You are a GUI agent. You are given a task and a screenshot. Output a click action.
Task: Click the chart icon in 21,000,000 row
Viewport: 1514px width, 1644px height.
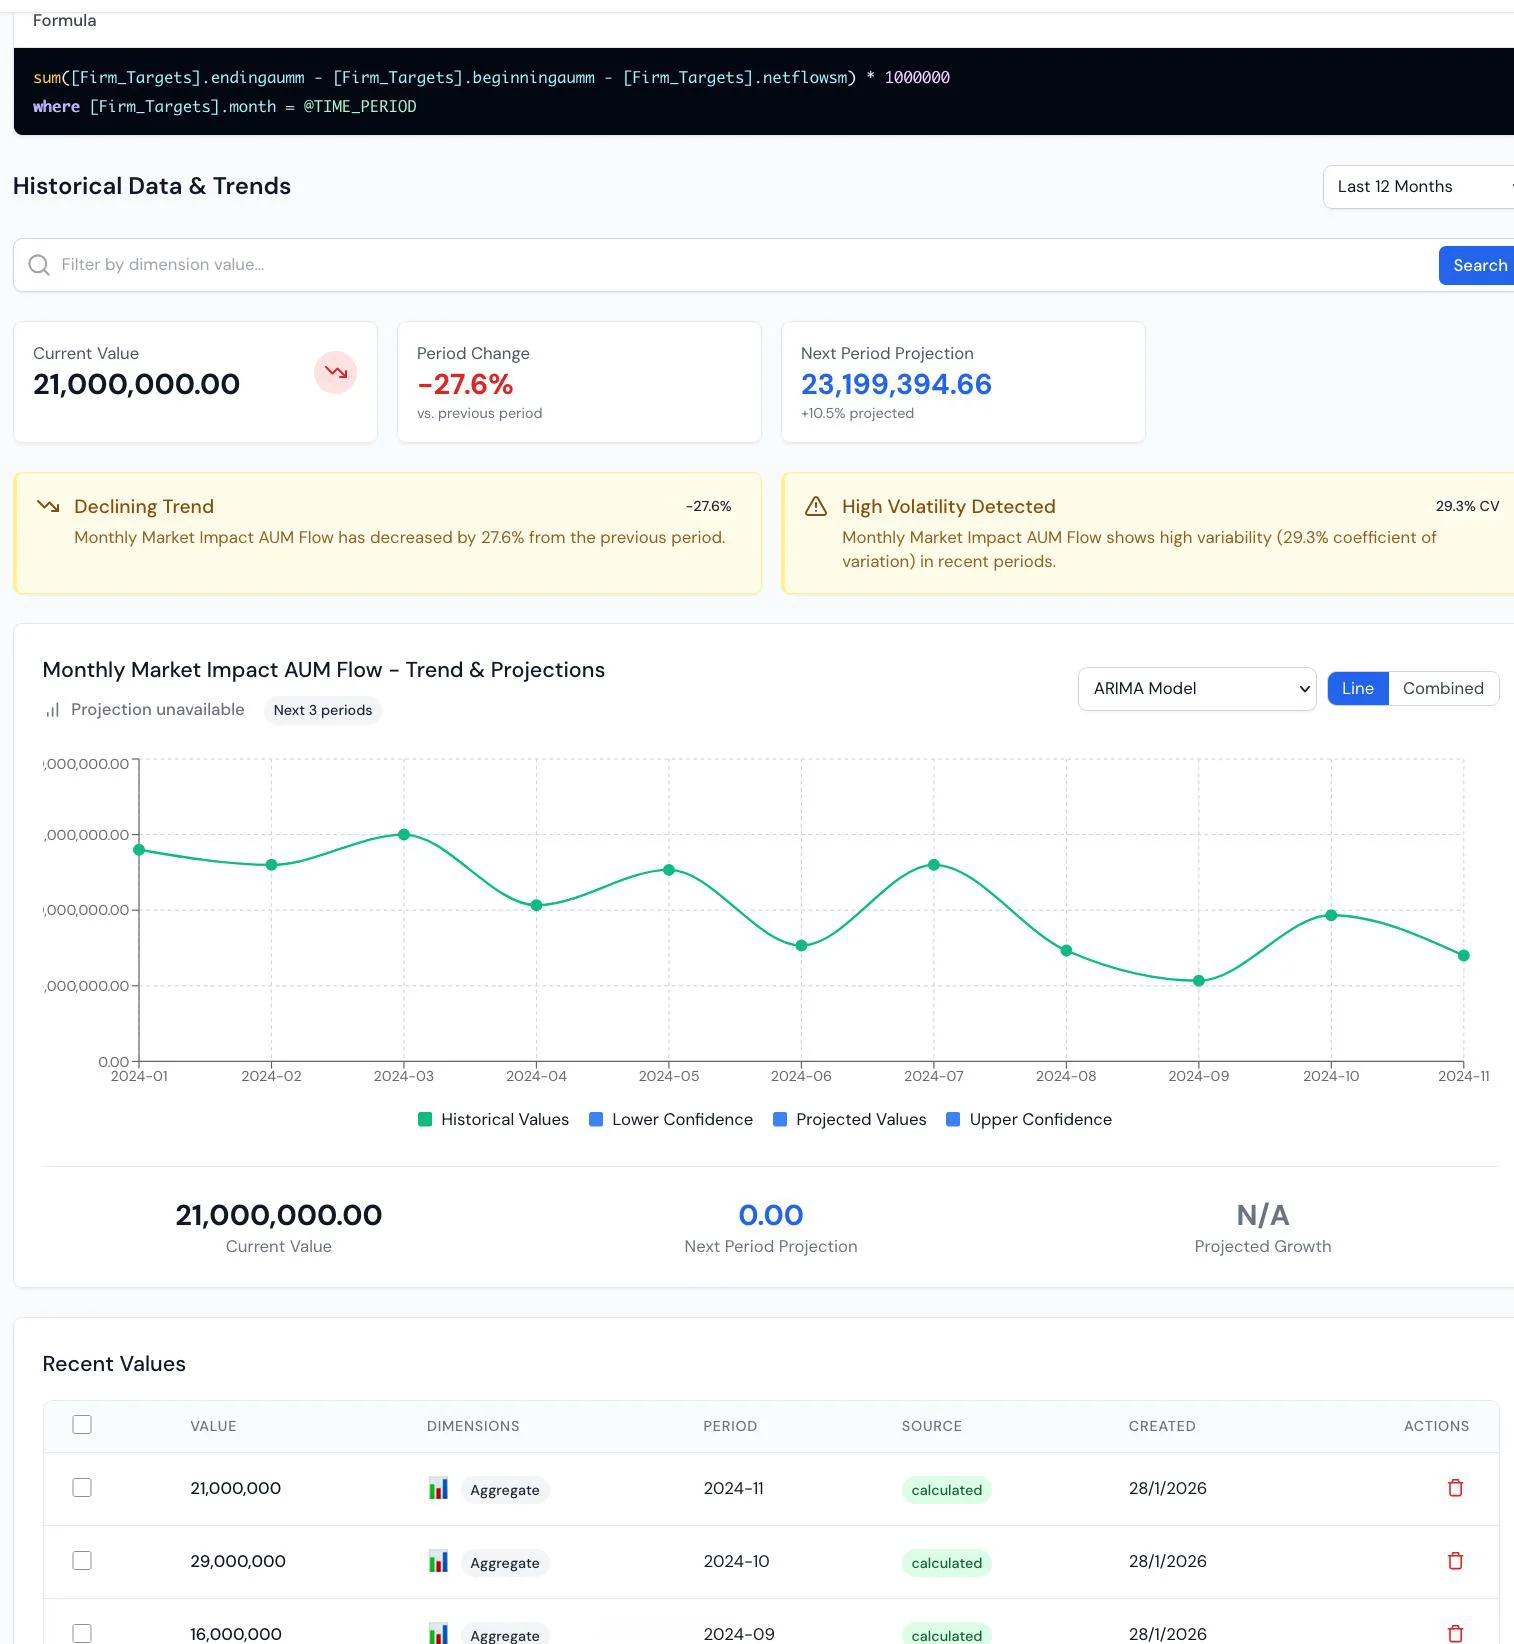coord(438,1488)
